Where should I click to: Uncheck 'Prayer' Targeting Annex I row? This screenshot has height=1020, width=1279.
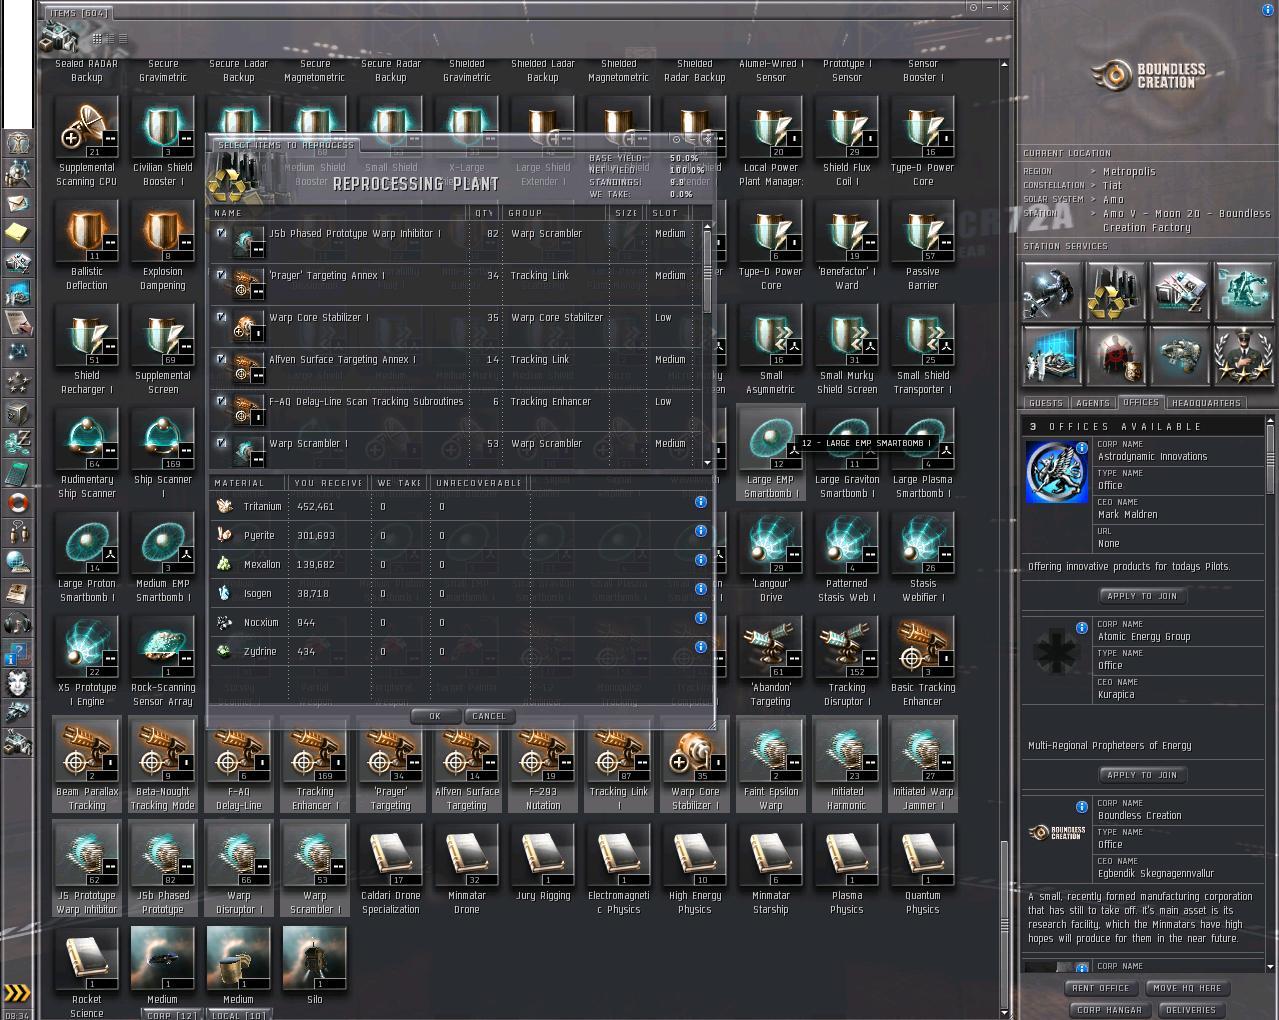click(x=221, y=274)
